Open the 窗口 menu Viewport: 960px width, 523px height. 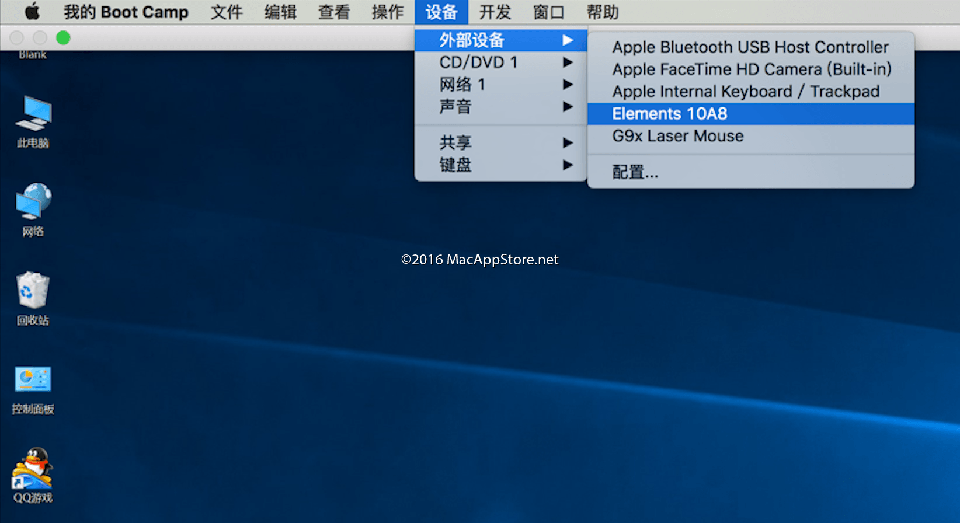click(x=549, y=12)
